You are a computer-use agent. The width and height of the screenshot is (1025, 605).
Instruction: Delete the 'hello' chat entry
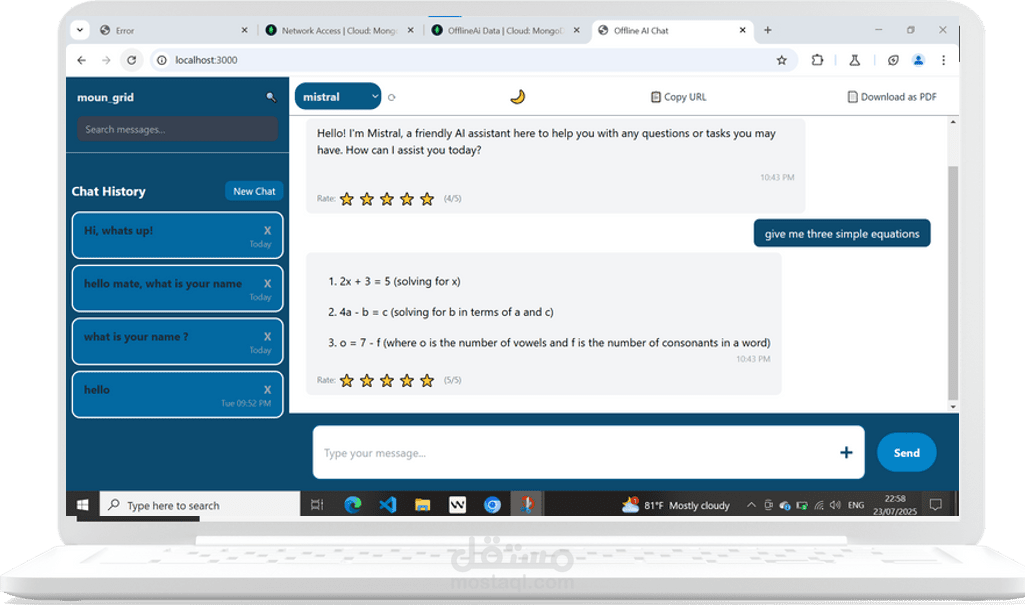click(267, 389)
